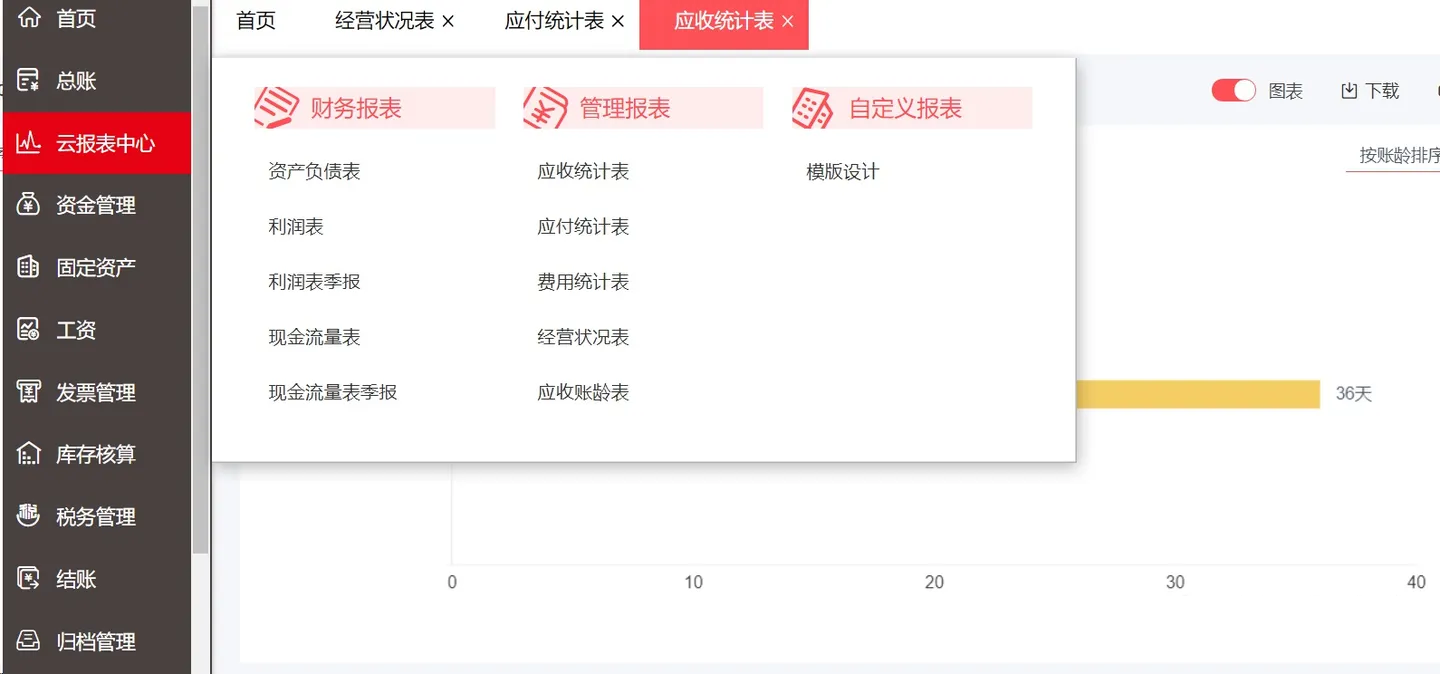Click the 发票管理 invoice icon
Screen dimensions: 1440x674
29,392
